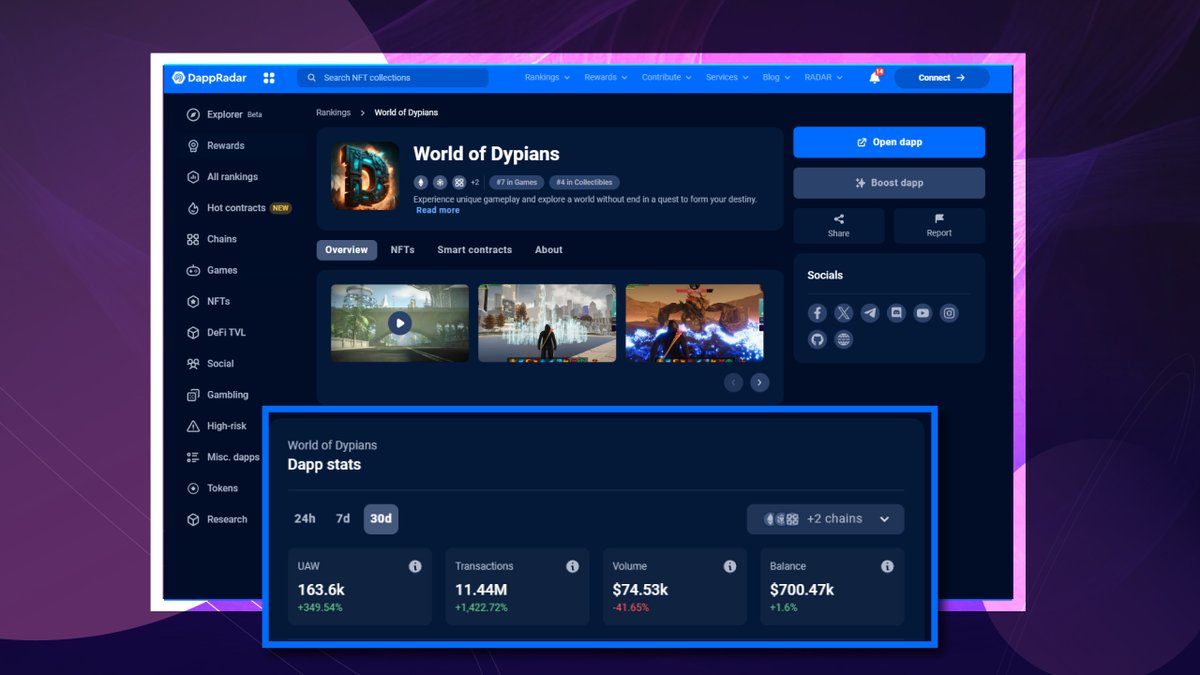1200x675 pixels.
Task: Expand the +2 chains dropdown
Action: 826,519
